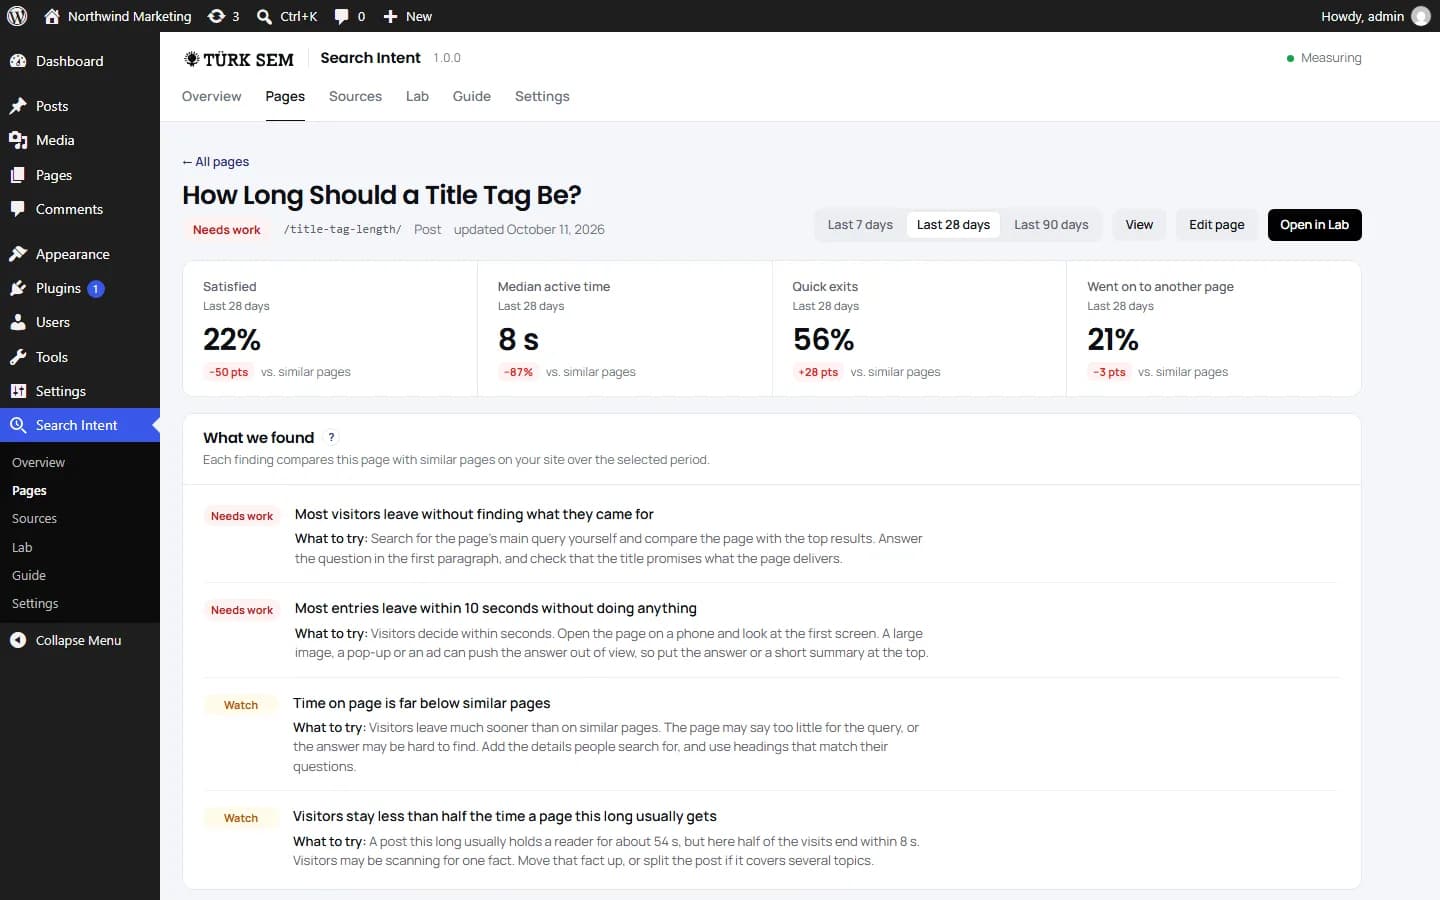Click the updates icon showing 3
The width and height of the screenshot is (1440, 900).
point(216,16)
